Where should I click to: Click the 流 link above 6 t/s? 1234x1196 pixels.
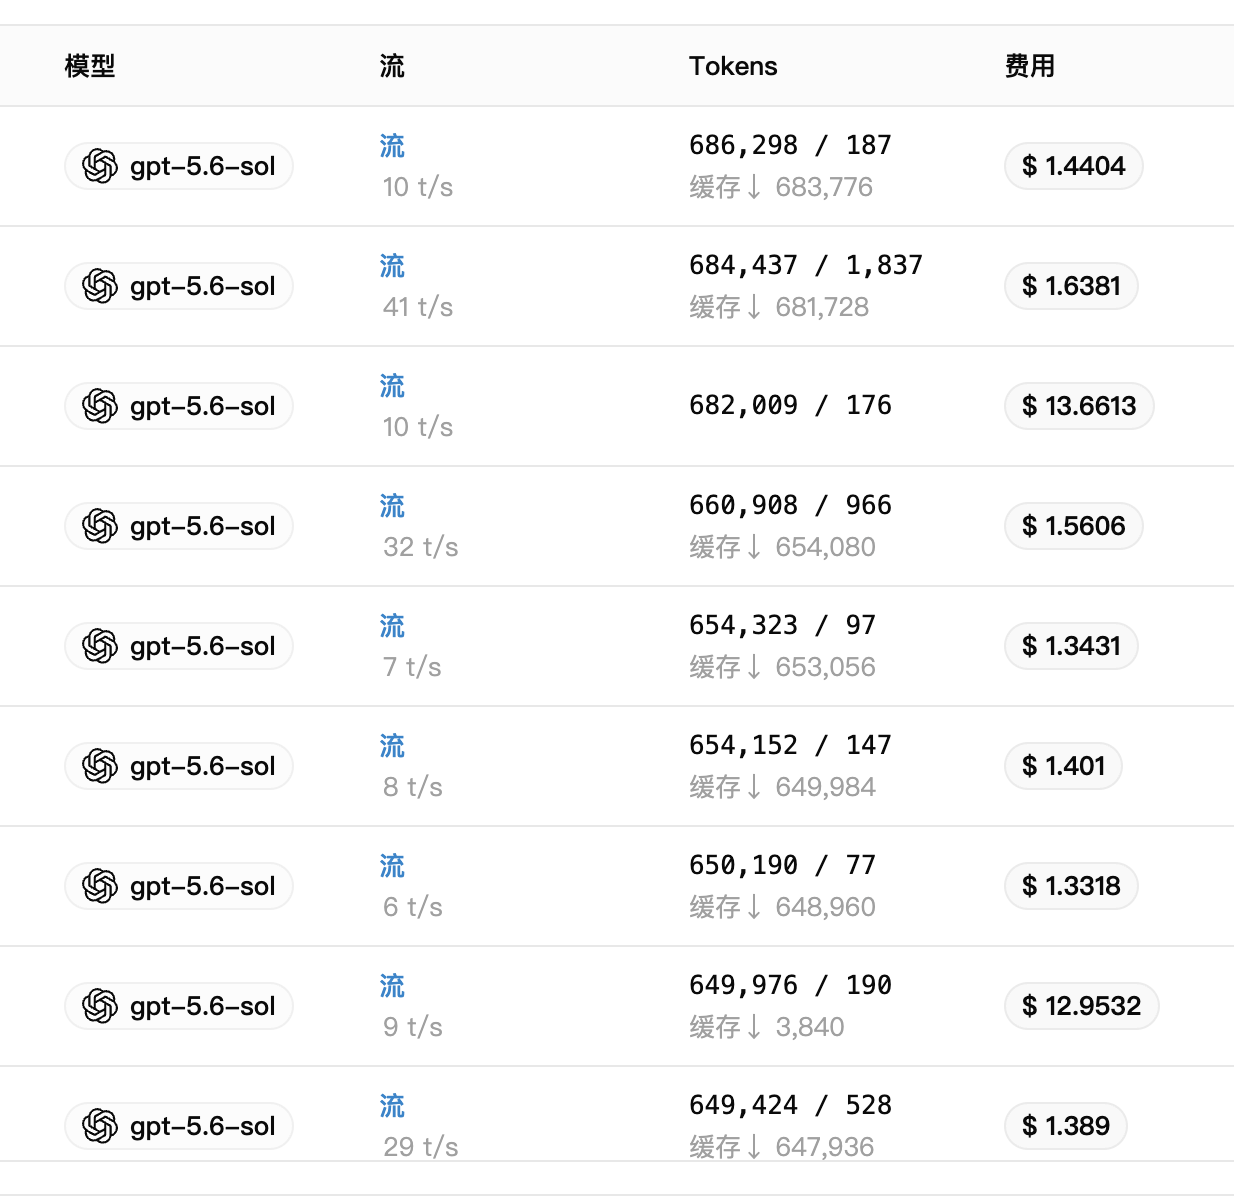click(392, 866)
